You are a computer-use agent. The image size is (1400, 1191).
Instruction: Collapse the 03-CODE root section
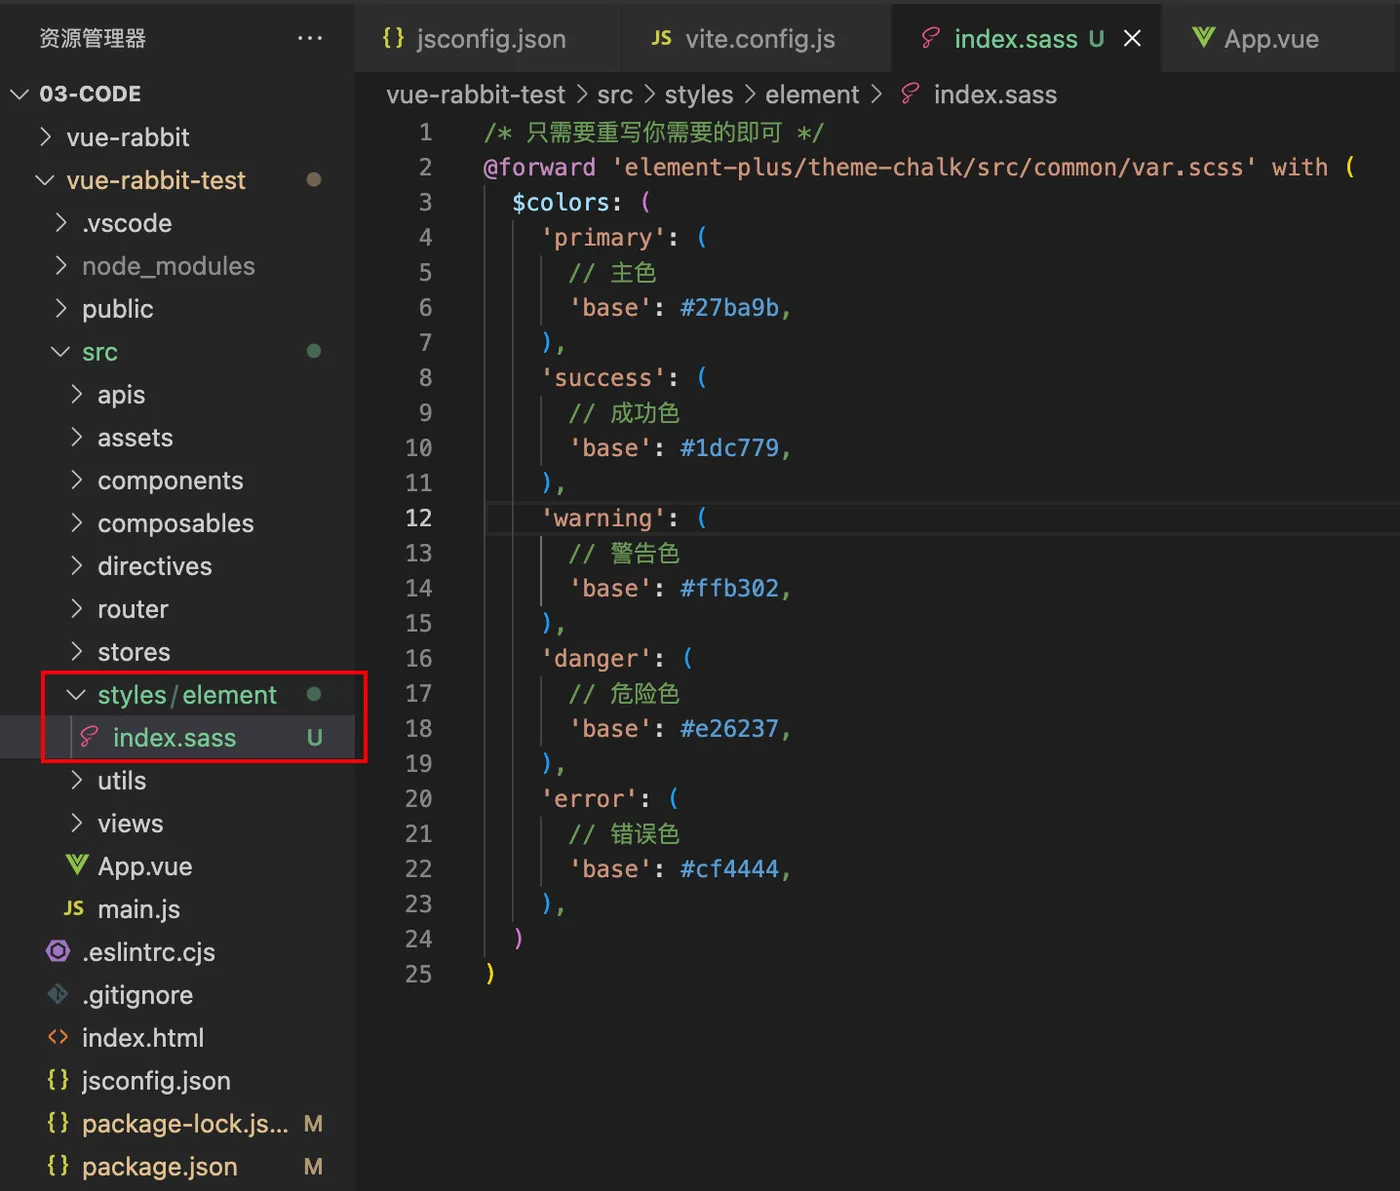coord(19,94)
